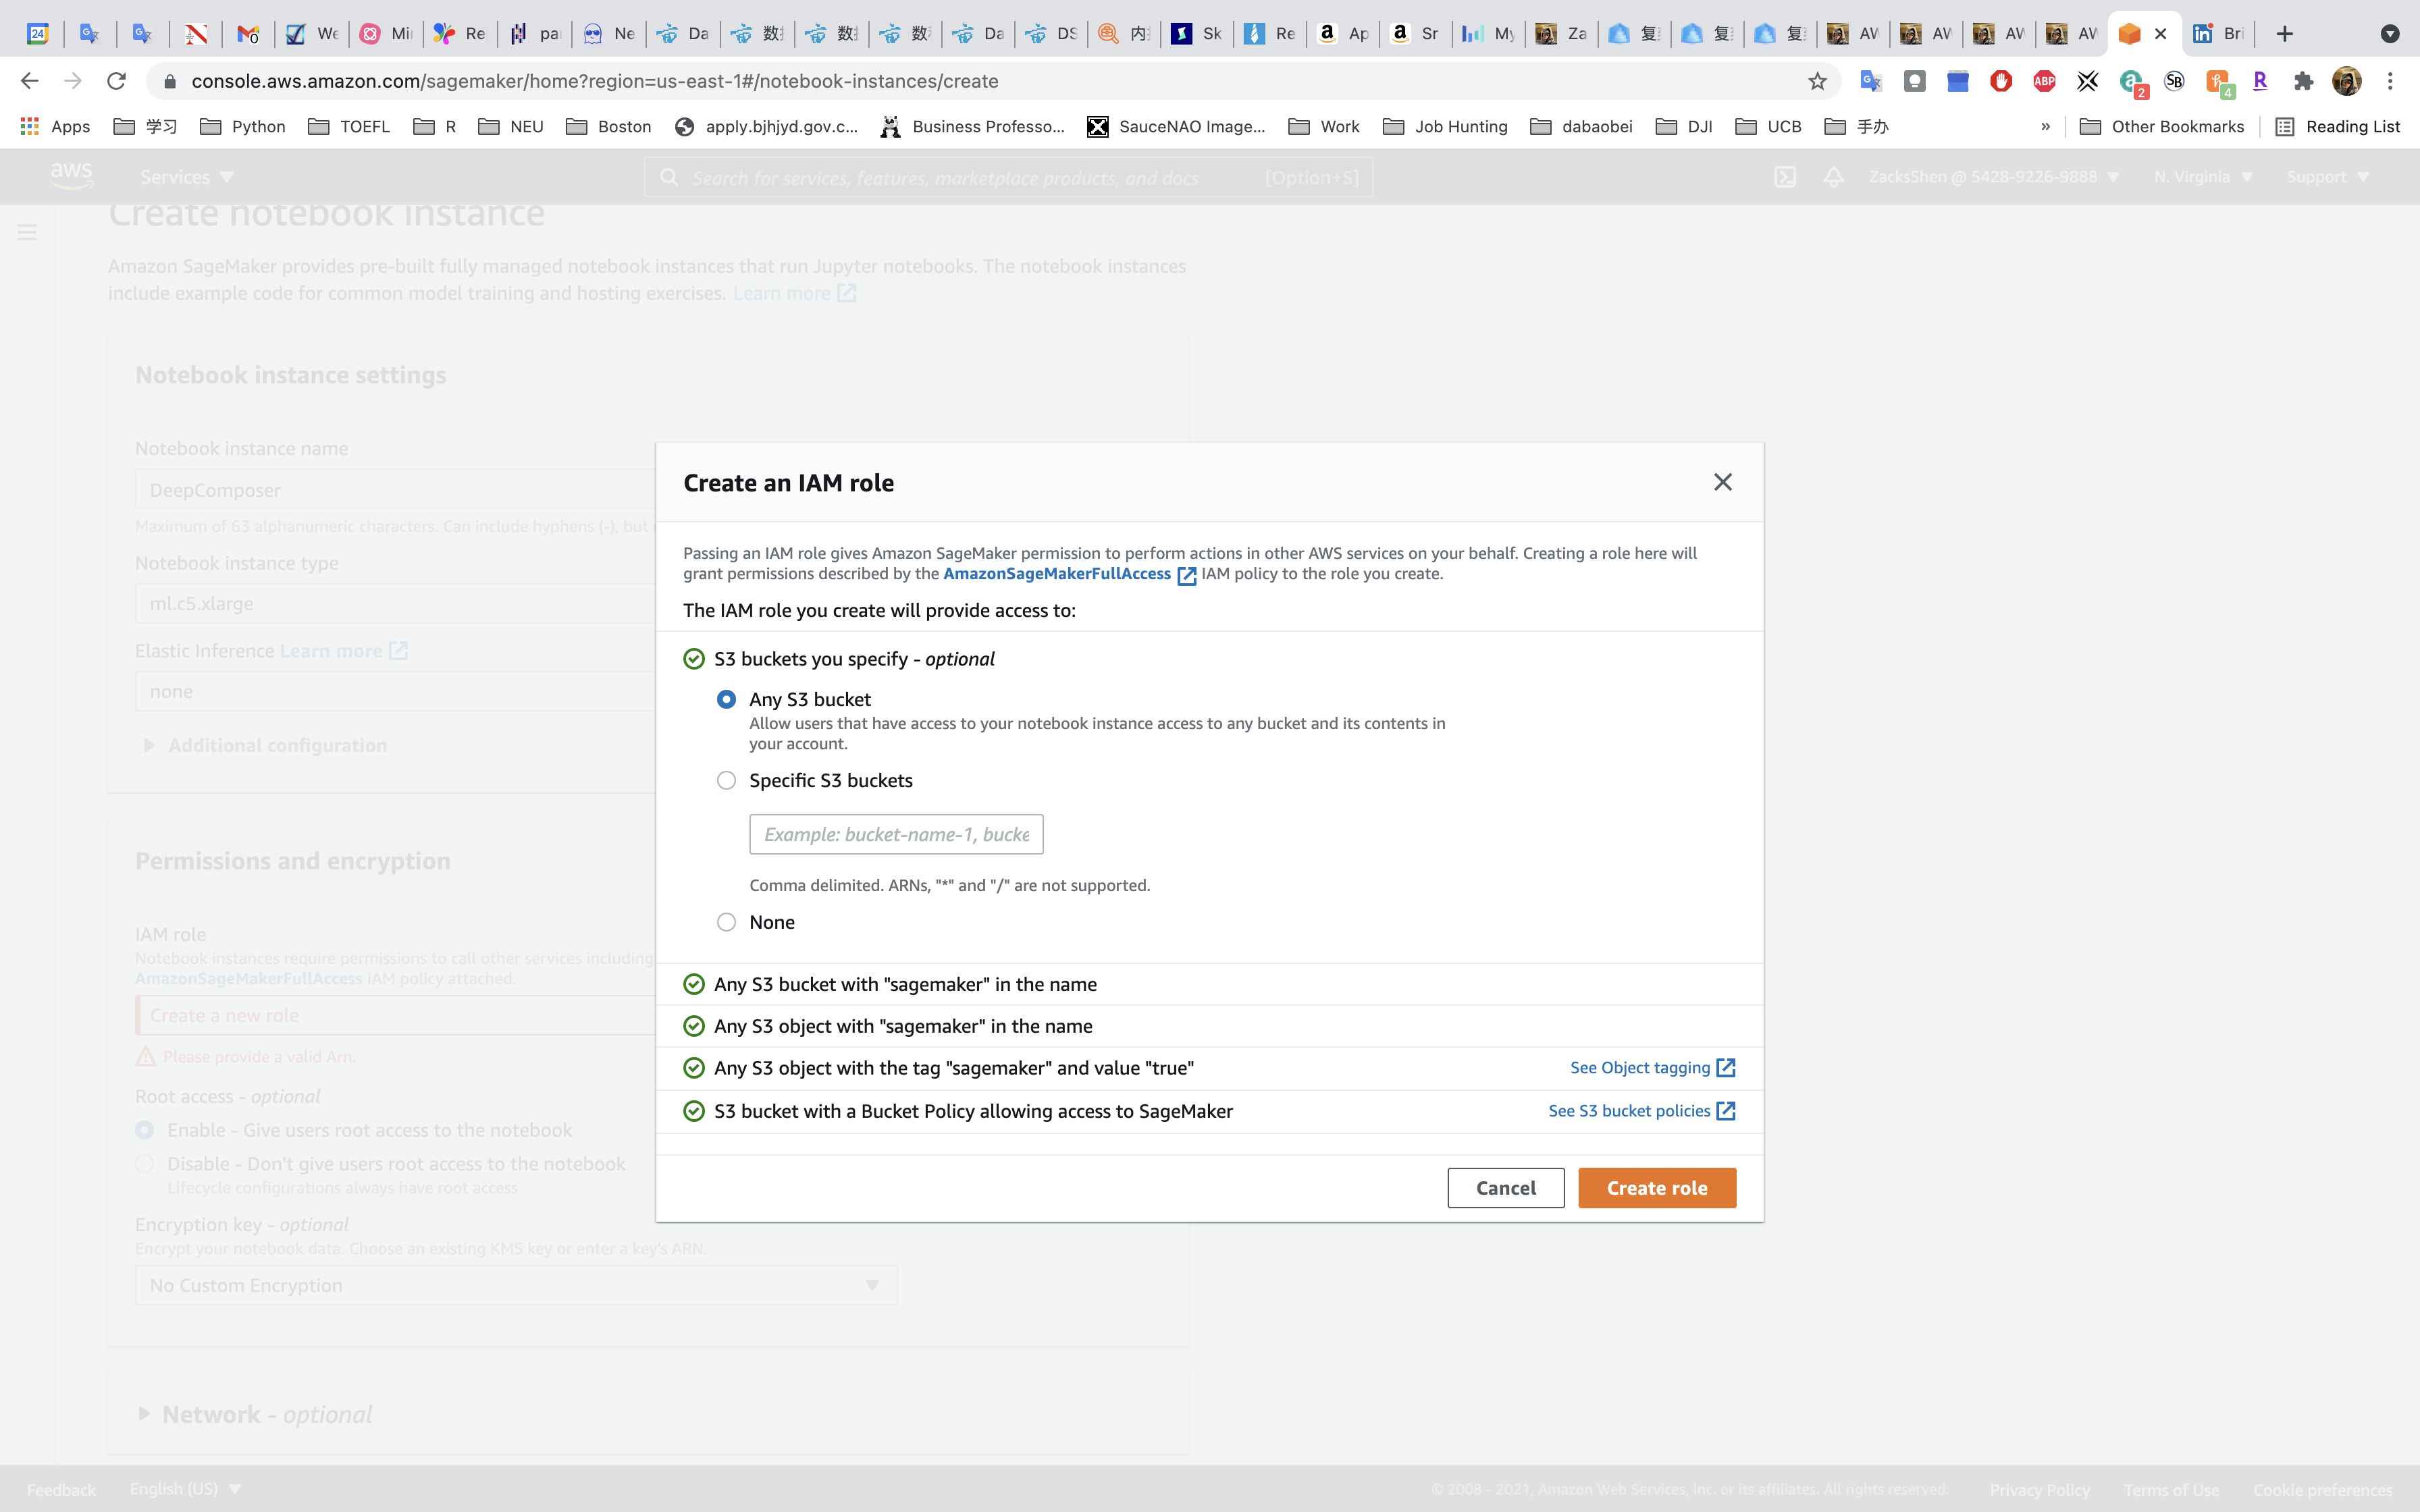This screenshot has width=2420, height=1512.
Task: Click the AdBlock Plus extension icon
Action: click(x=2044, y=81)
